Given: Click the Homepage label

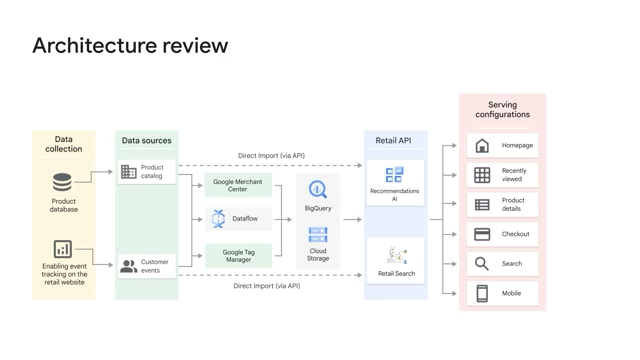Looking at the screenshot, I should [517, 145].
